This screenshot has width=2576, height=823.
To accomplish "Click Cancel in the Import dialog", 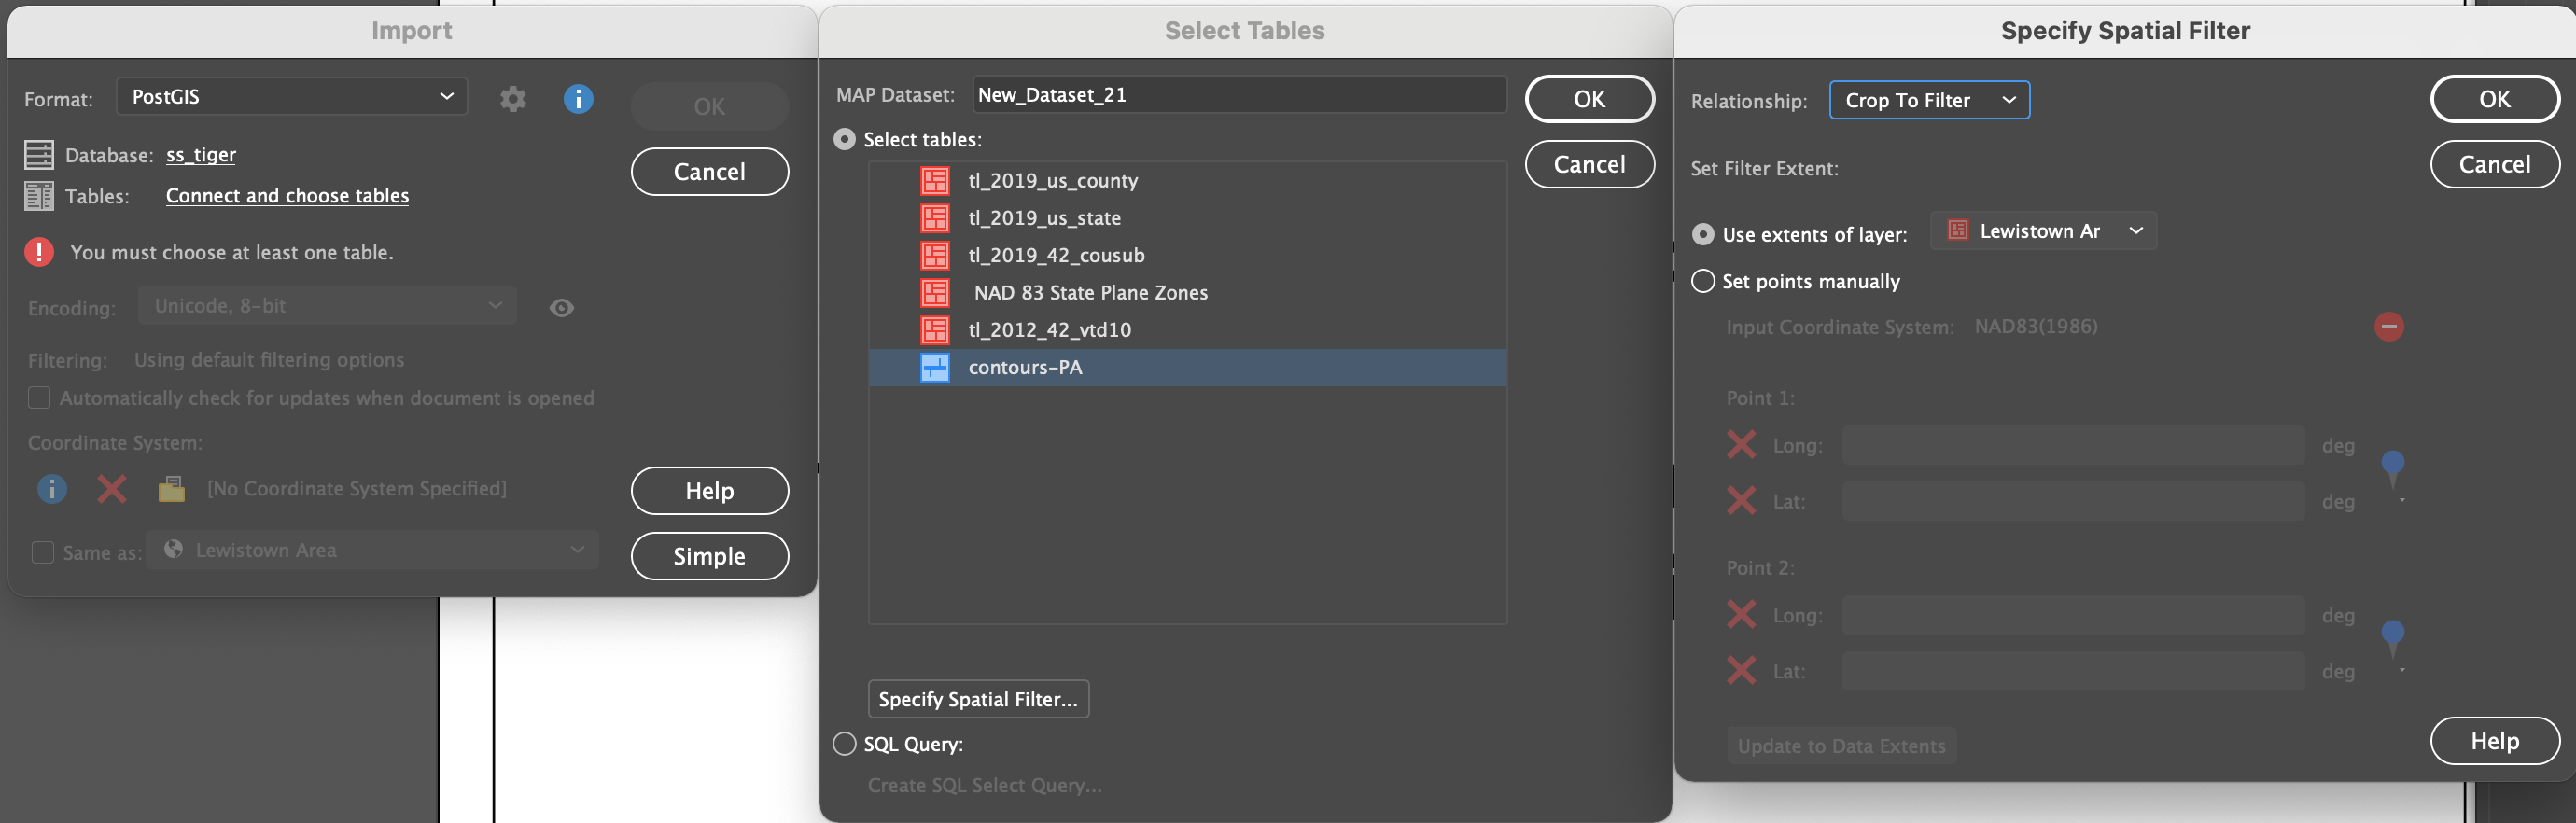I will coord(709,172).
